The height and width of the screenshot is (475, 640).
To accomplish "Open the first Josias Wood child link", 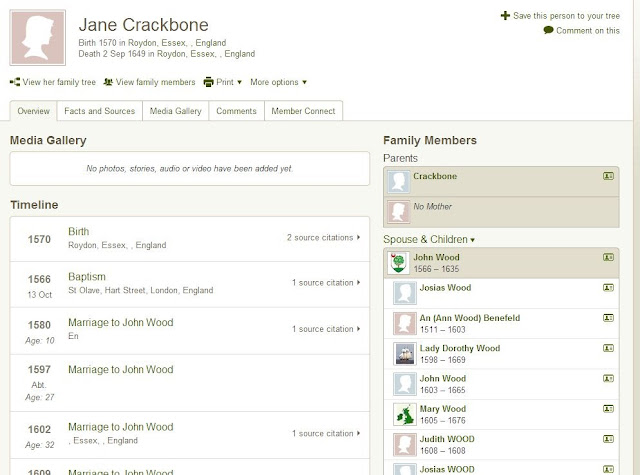I will [445, 288].
